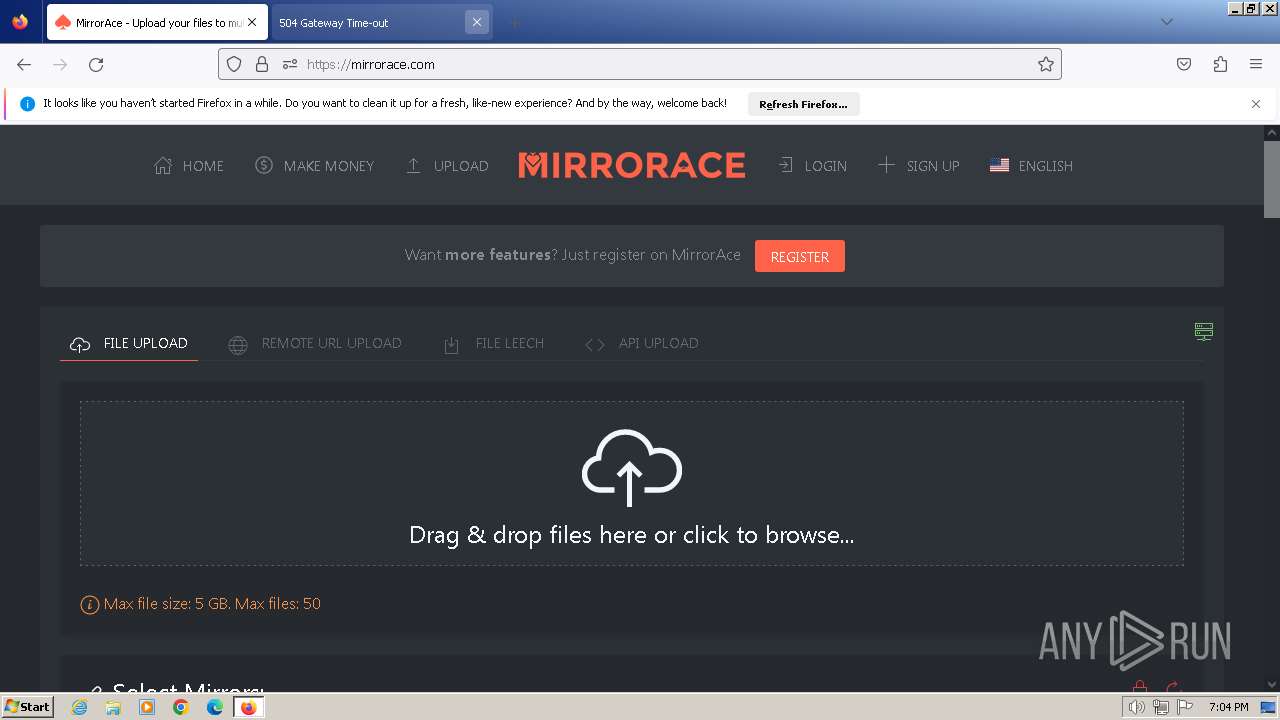1280x720 pixels.
Task: Click the scrollbar up arrow
Action: click(x=1272, y=132)
